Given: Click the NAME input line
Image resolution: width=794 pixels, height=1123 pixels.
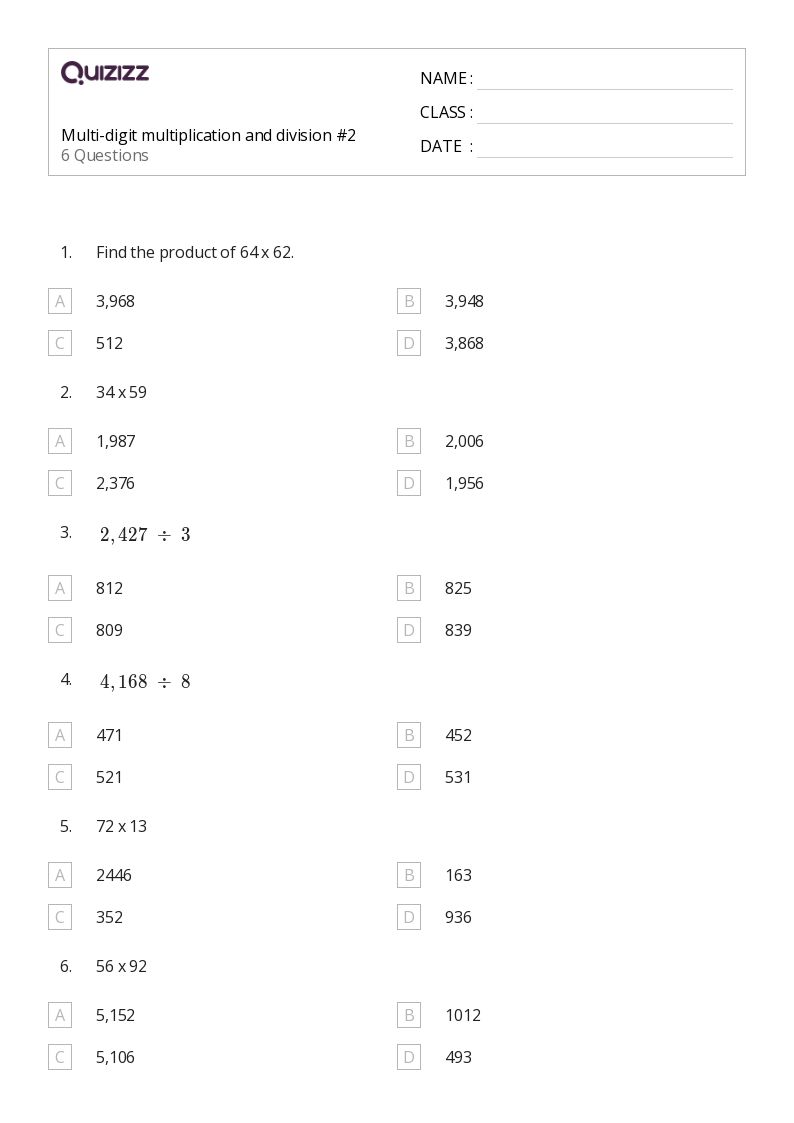Looking at the screenshot, I should [604, 79].
